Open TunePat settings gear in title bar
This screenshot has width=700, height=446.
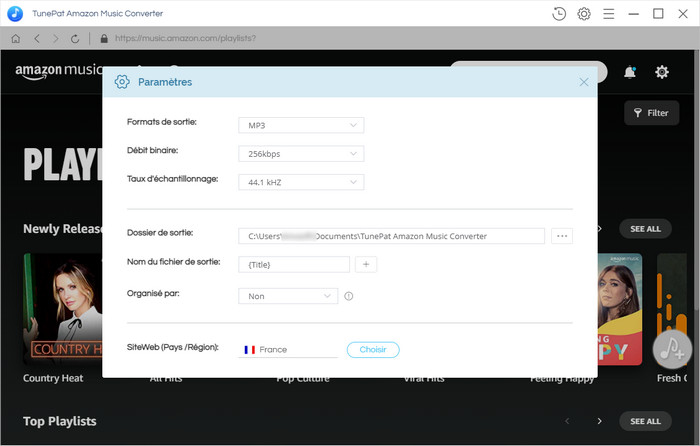tap(584, 14)
